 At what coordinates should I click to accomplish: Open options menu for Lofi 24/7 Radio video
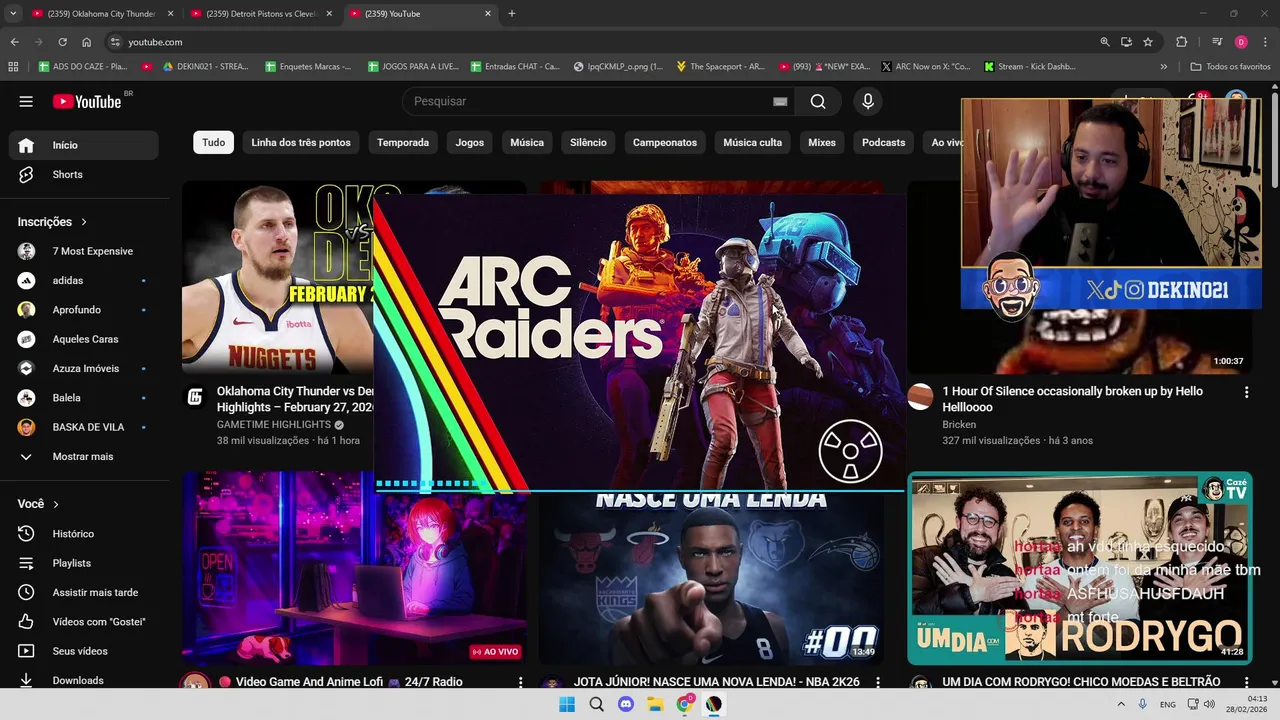(x=520, y=682)
